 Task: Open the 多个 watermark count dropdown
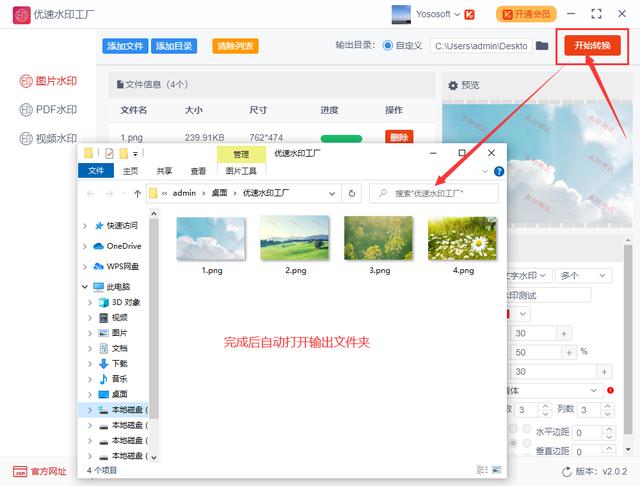(583, 276)
